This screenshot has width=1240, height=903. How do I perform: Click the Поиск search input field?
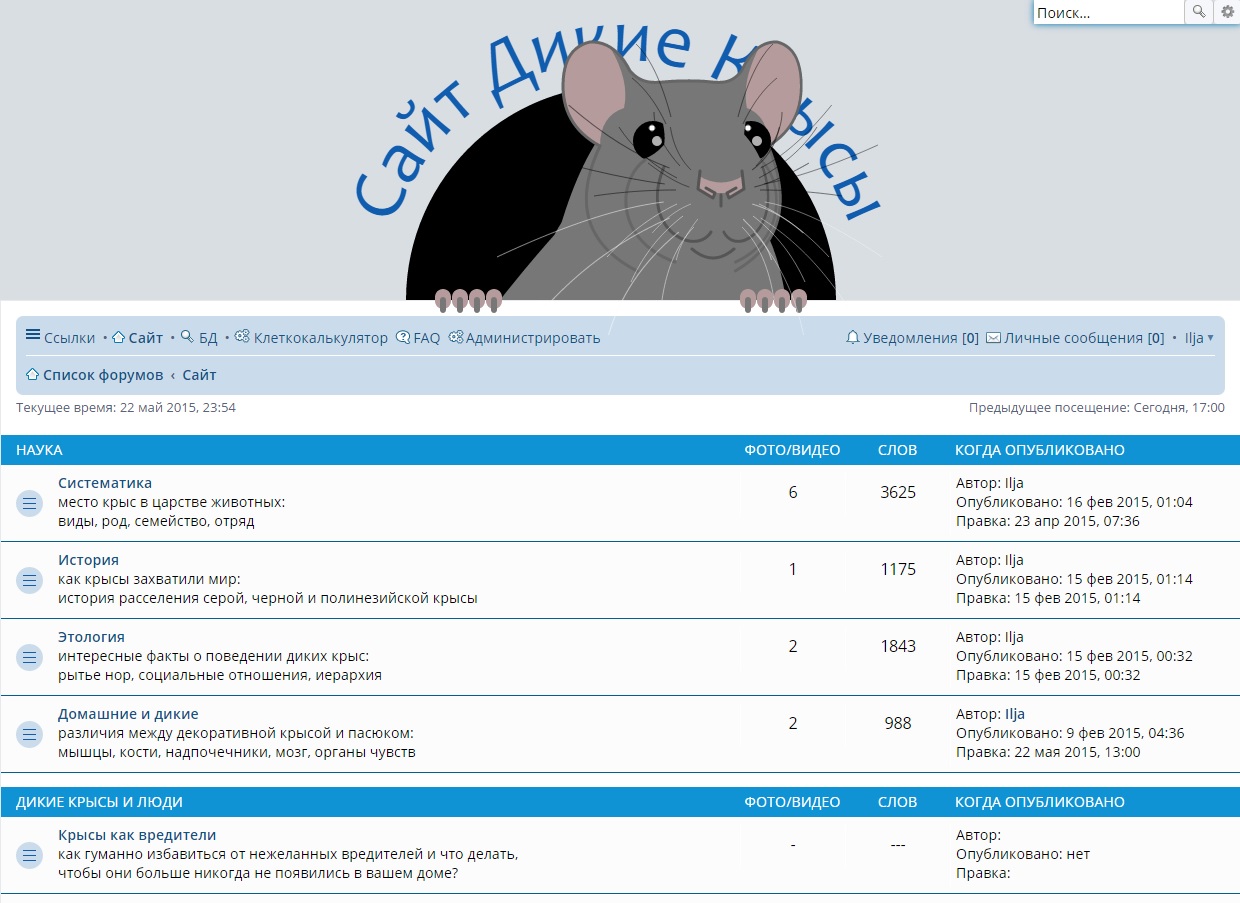coord(1108,13)
